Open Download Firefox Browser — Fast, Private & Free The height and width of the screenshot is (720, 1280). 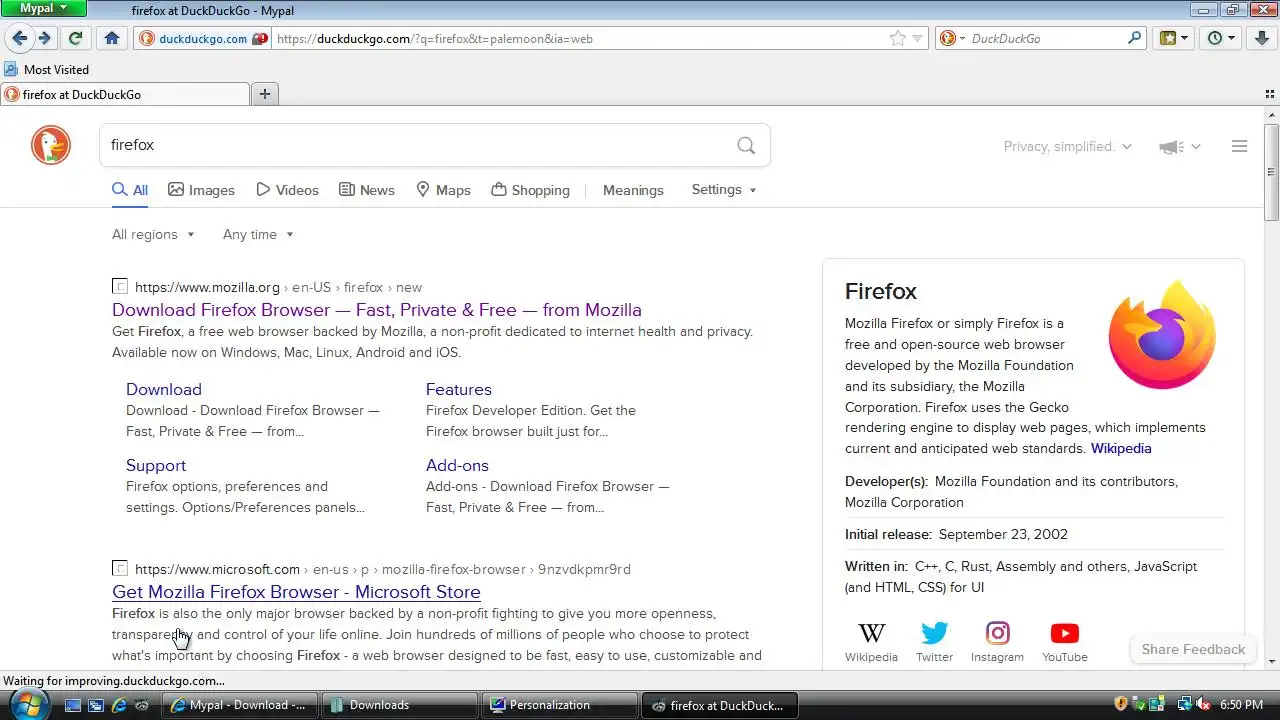point(377,310)
